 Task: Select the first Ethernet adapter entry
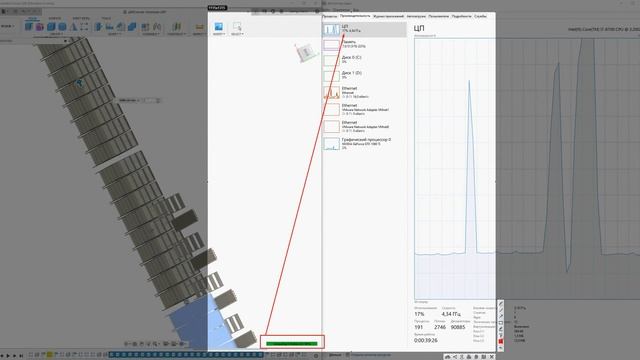pos(364,92)
